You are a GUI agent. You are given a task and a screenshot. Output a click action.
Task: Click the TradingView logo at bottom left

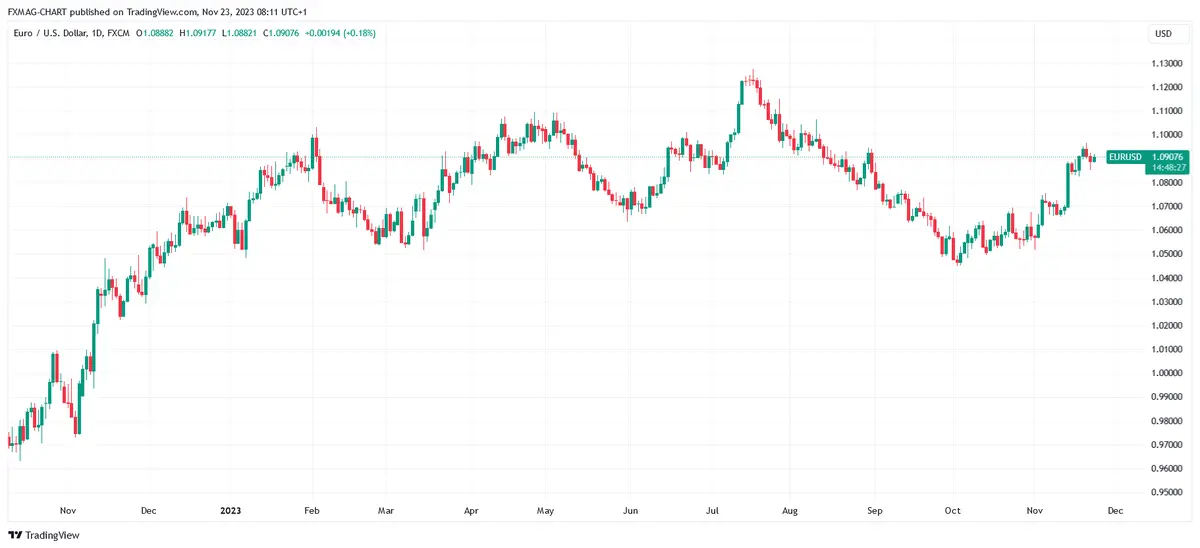(45, 535)
